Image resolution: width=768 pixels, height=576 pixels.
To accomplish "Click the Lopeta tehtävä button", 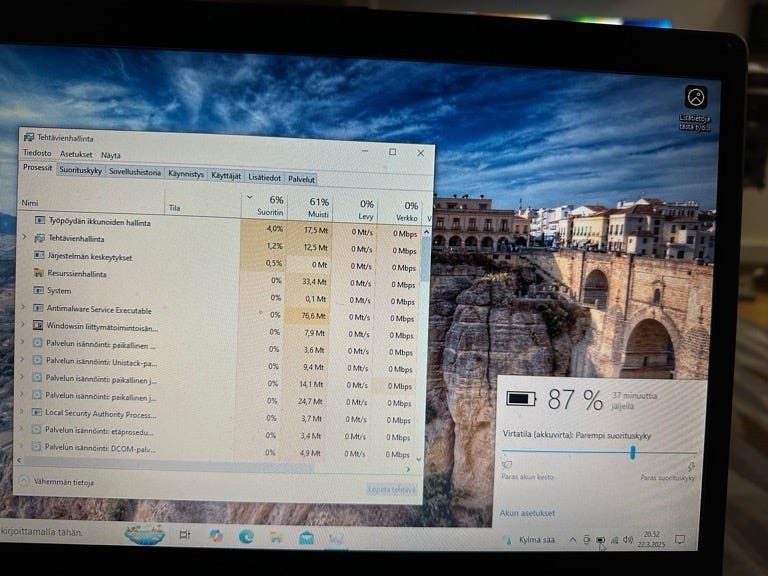I will [392, 489].
